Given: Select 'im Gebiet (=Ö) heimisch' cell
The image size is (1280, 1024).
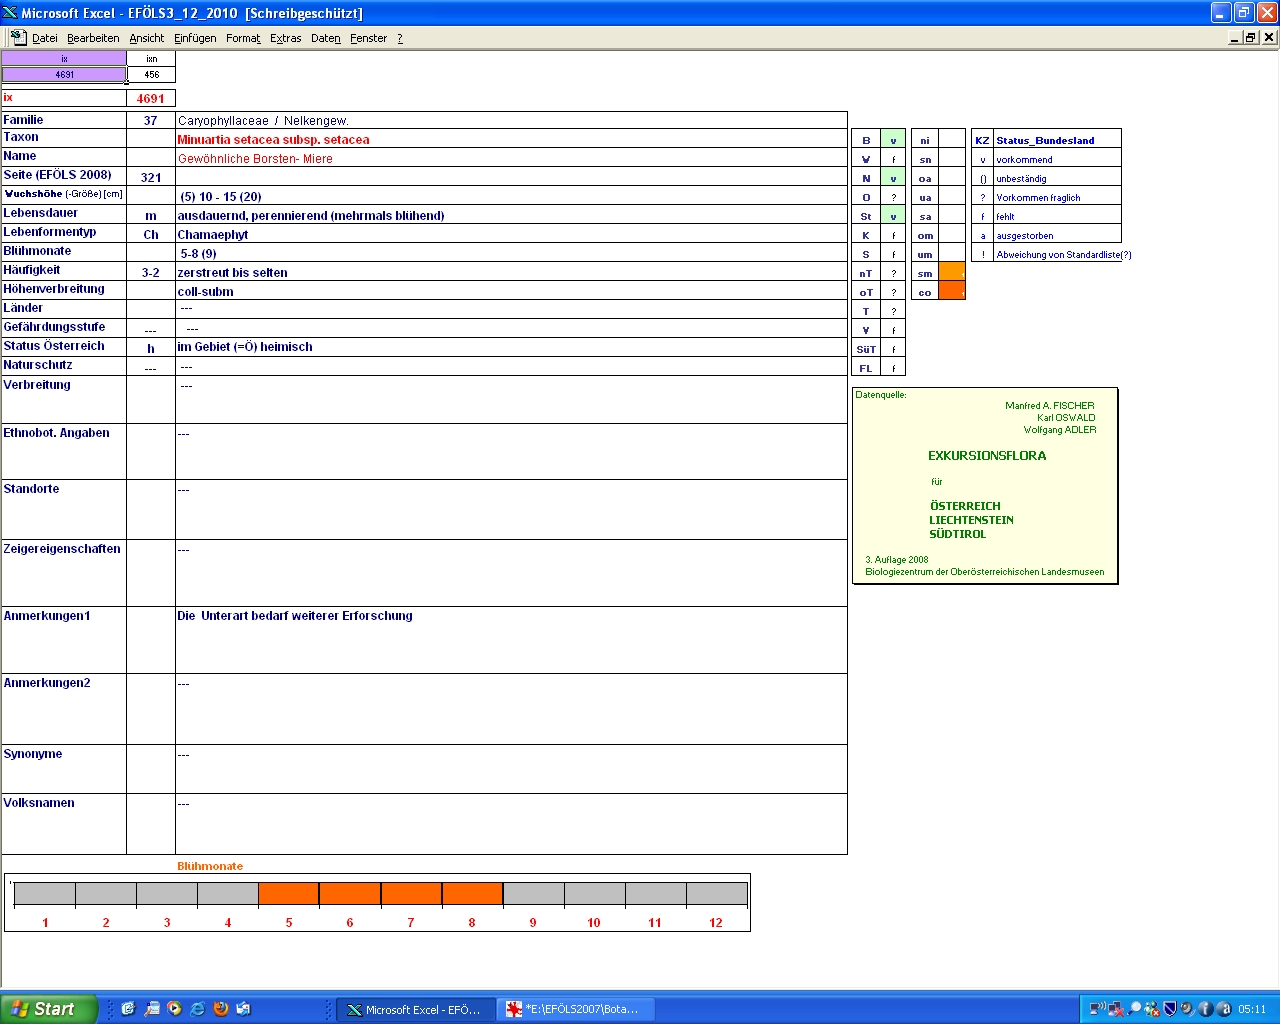Looking at the screenshot, I should click(511, 347).
